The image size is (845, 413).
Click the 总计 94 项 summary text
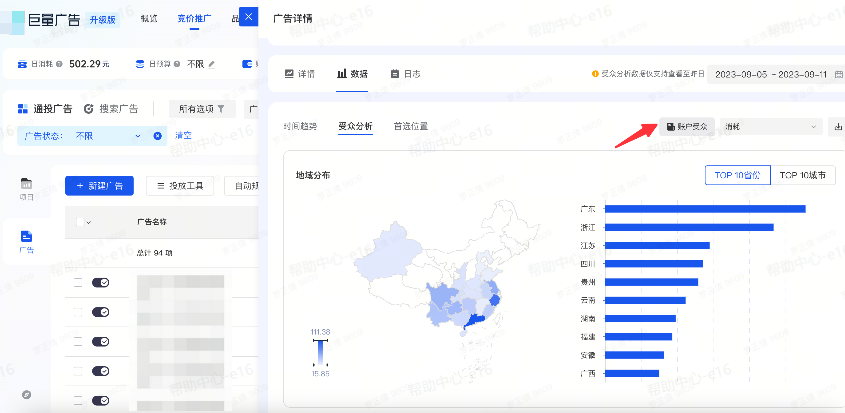(154, 253)
